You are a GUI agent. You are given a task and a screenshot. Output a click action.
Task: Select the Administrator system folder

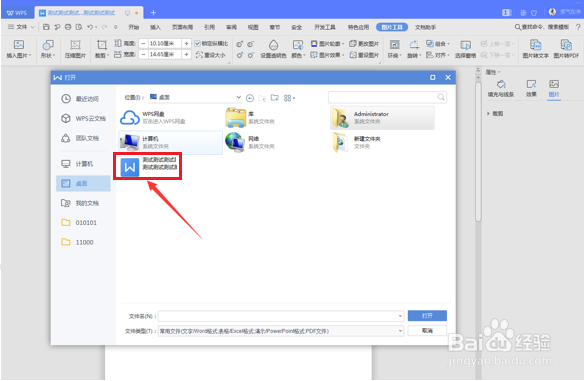click(x=383, y=118)
